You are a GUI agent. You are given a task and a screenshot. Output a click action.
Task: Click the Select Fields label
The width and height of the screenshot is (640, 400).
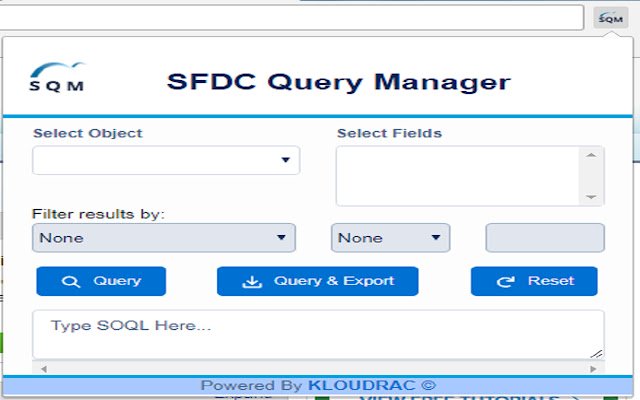(x=389, y=133)
